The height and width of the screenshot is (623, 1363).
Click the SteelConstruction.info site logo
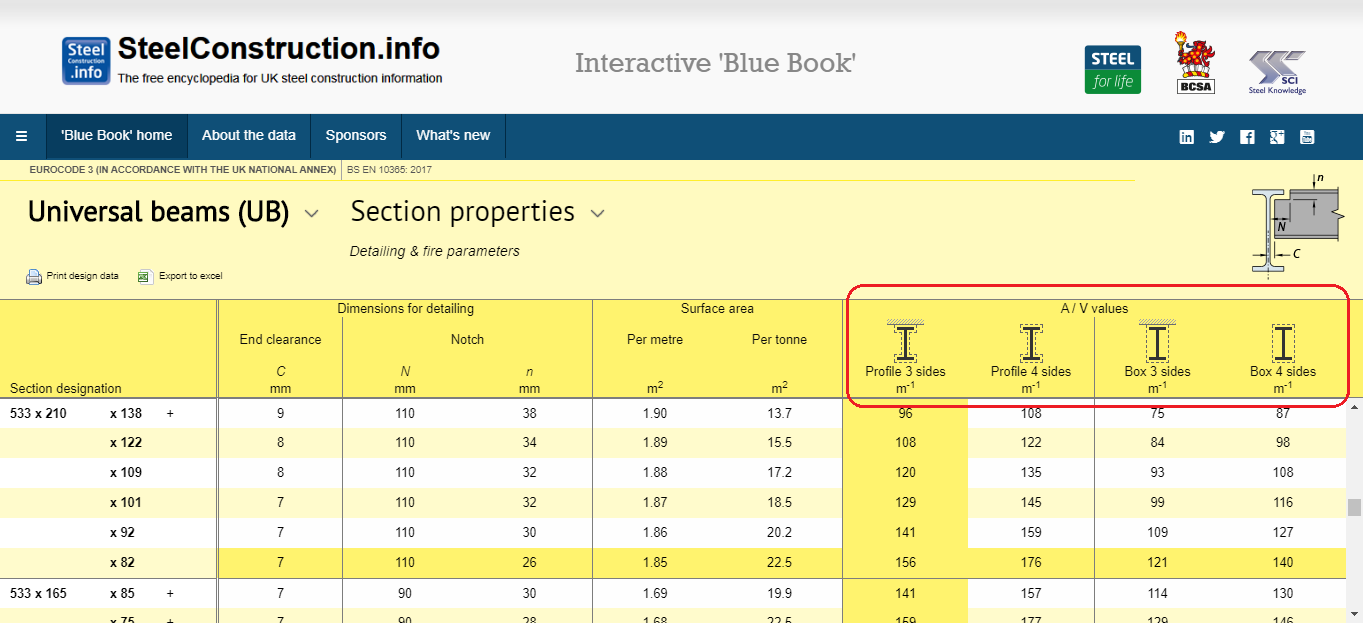tap(86, 60)
